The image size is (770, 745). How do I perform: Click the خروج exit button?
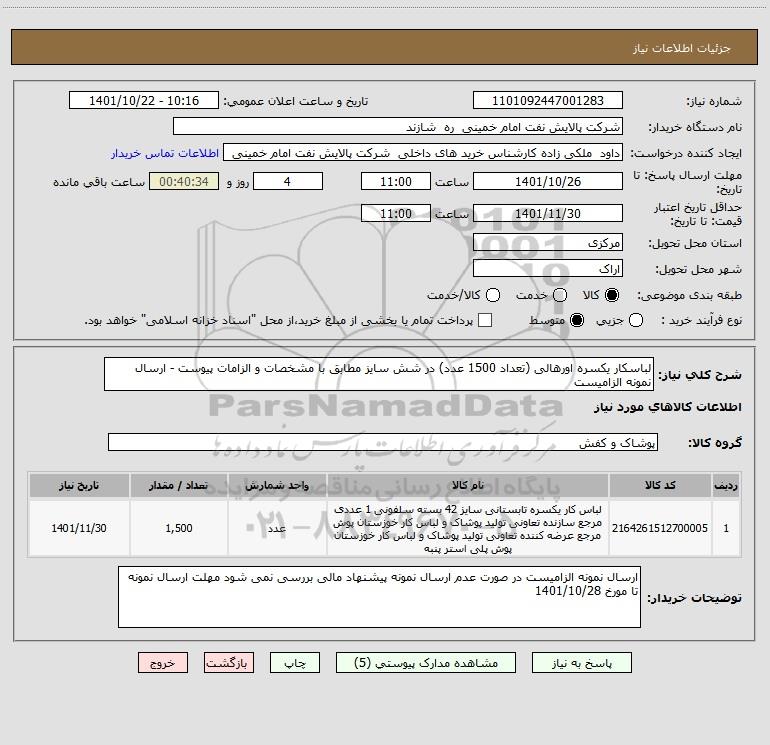click(x=163, y=663)
